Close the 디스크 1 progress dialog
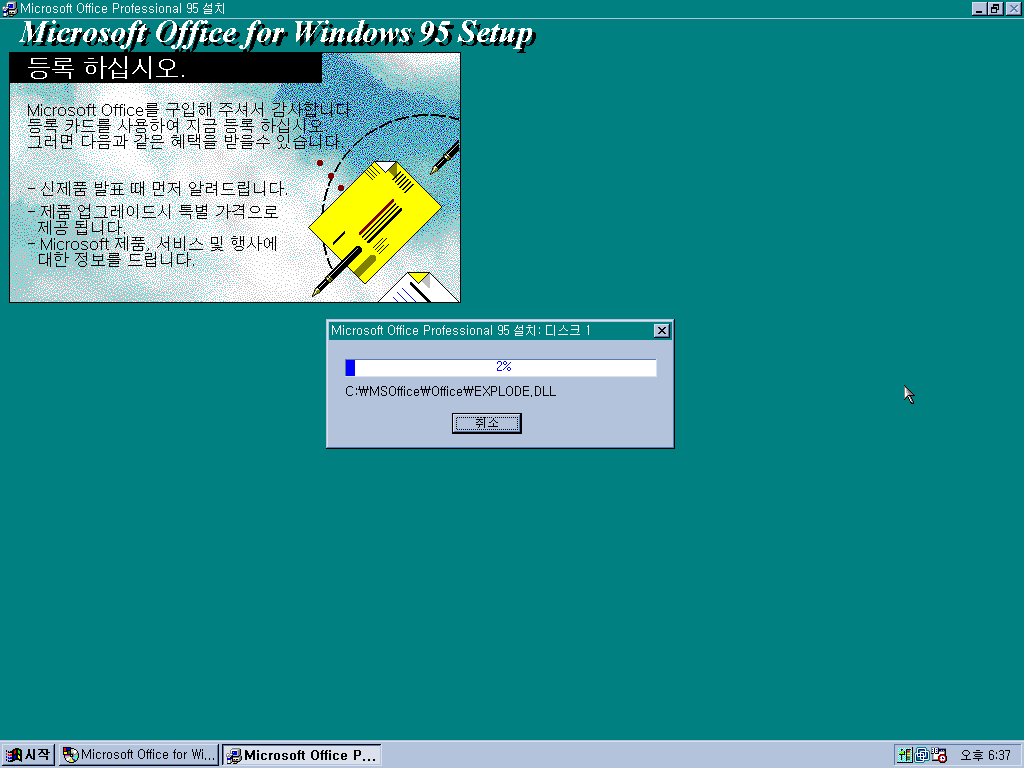 [x=662, y=330]
